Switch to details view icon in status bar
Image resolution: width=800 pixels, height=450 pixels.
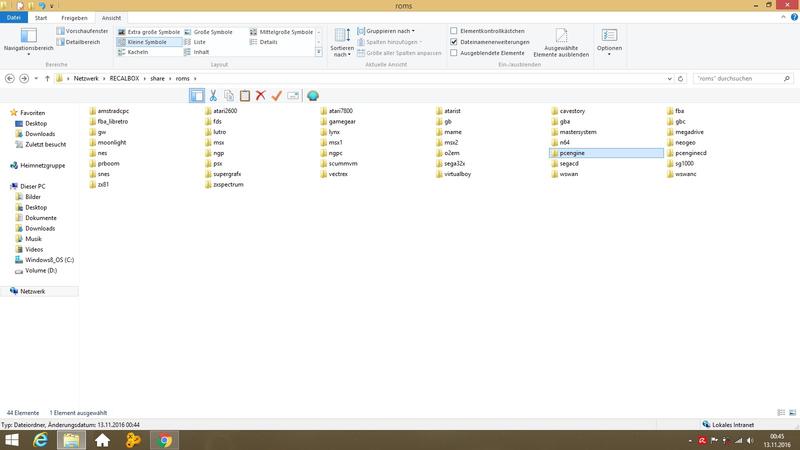(x=781, y=412)
